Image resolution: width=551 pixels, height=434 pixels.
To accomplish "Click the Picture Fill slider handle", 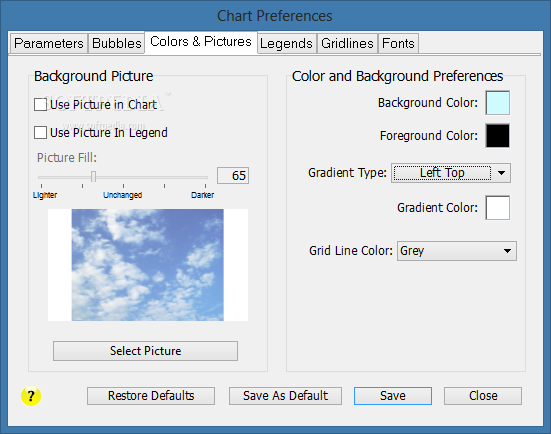I will [x=93, y=176].
